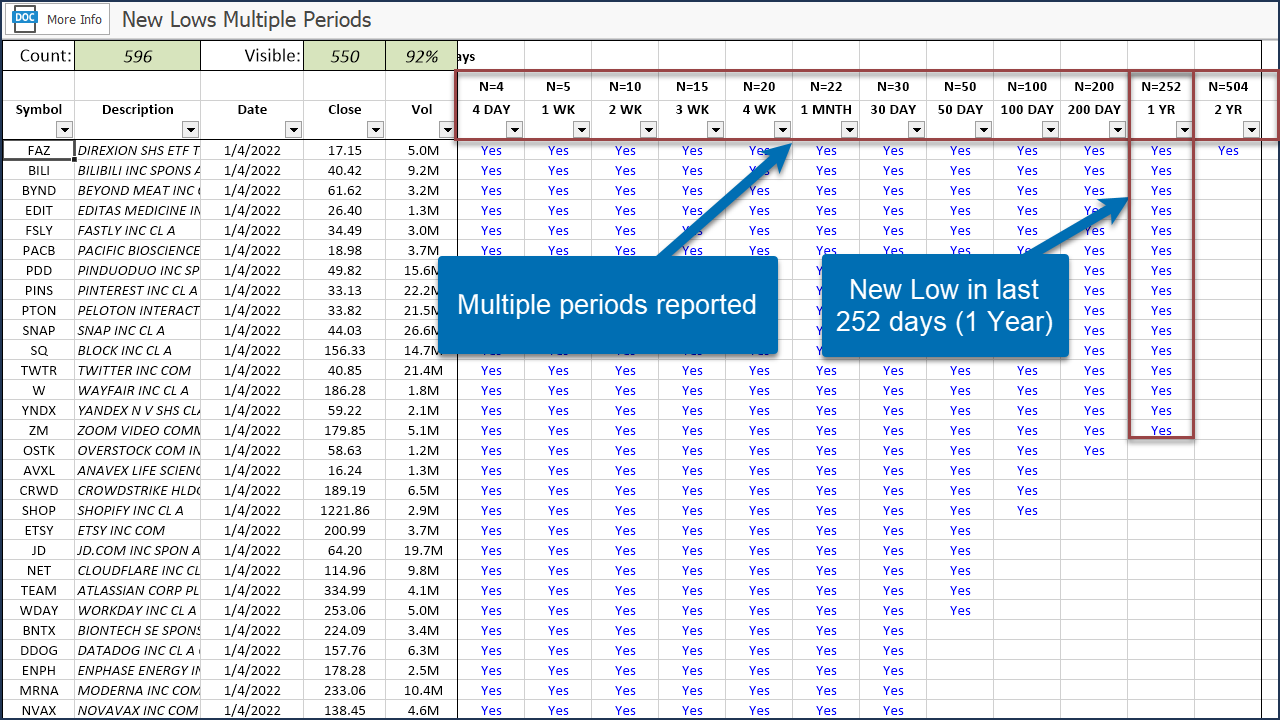This screenshot has width=1280, height=720.
Task: Open the Symbol column filter dropdown
Action: 65,129
